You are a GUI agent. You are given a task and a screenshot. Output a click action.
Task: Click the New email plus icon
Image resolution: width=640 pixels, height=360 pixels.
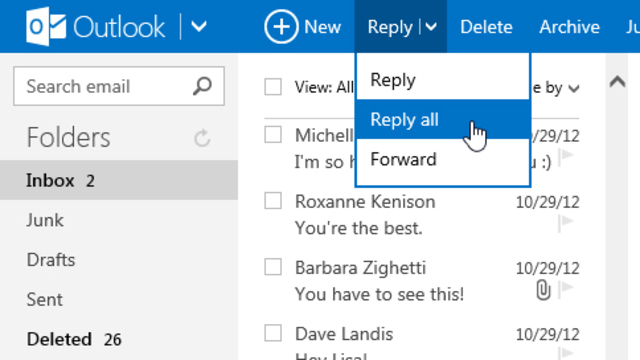(281, 27)
